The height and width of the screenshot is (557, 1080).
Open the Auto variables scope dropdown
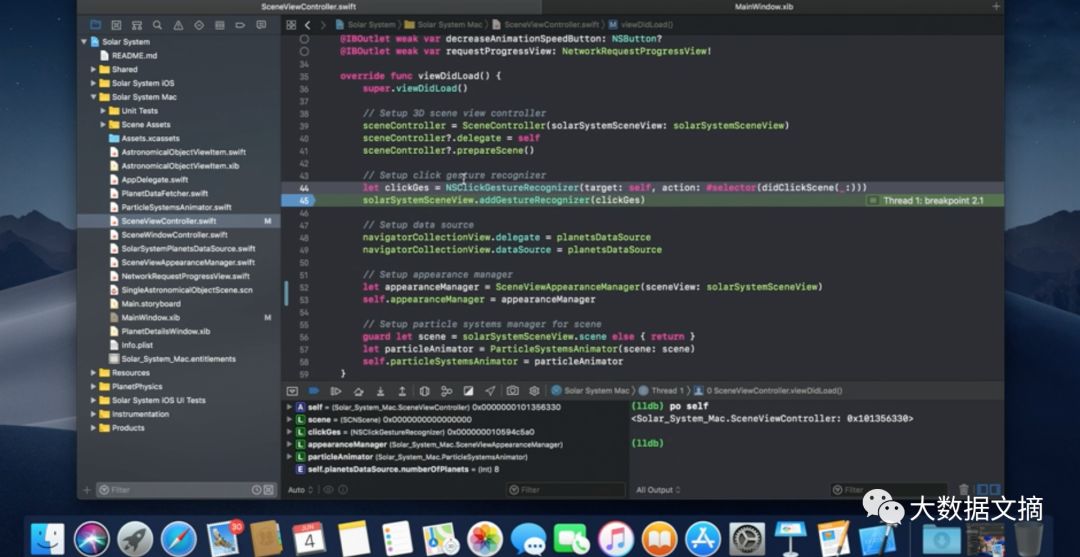click(300, 490)
